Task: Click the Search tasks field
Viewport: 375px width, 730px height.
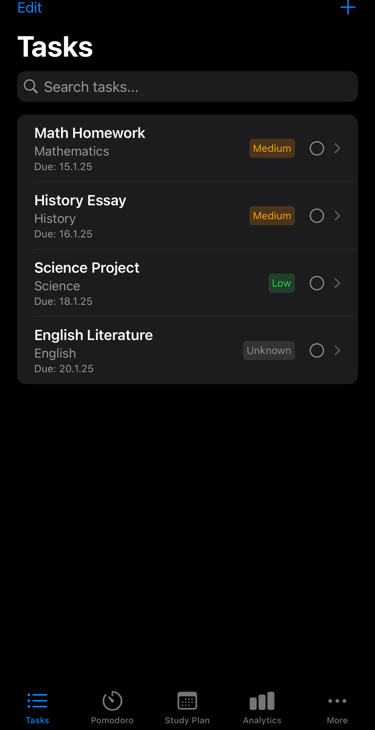Action: pos(187,87)
